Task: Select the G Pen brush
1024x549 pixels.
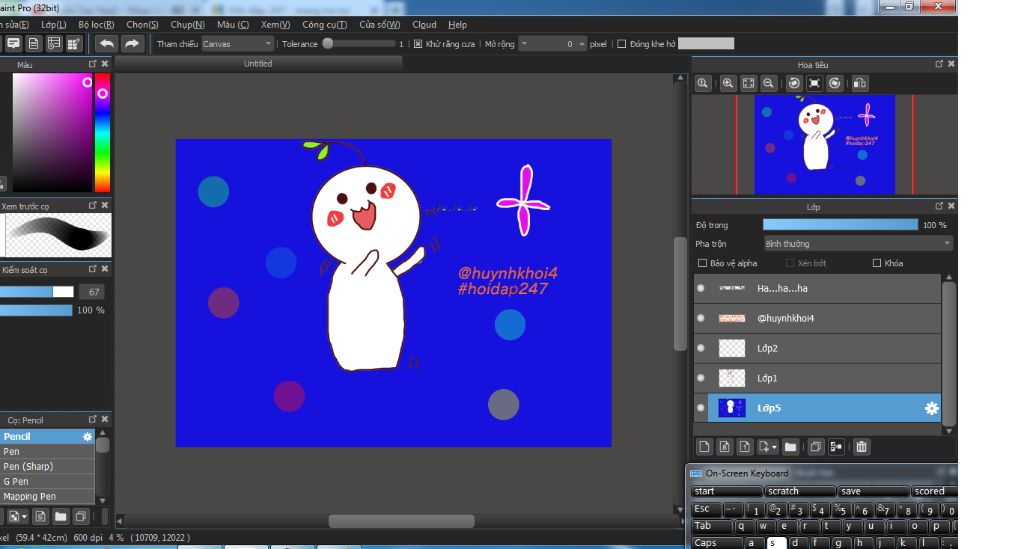Action: pos(47,481)
